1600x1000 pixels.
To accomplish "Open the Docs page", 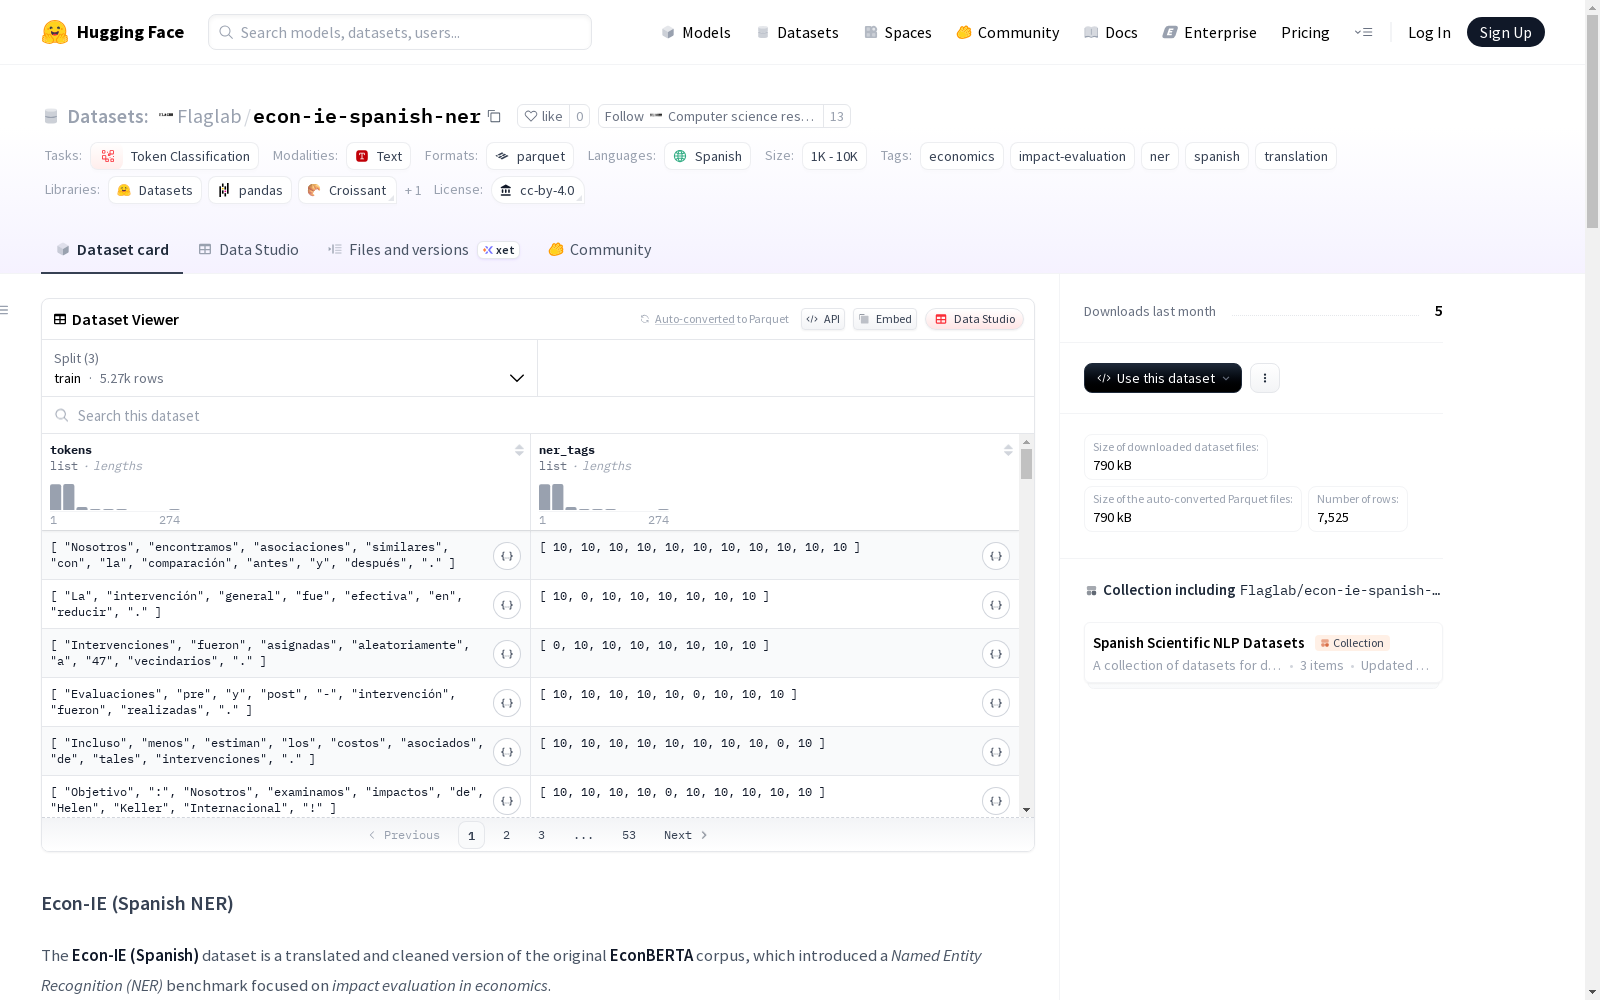I will [x=1111, y=32].
